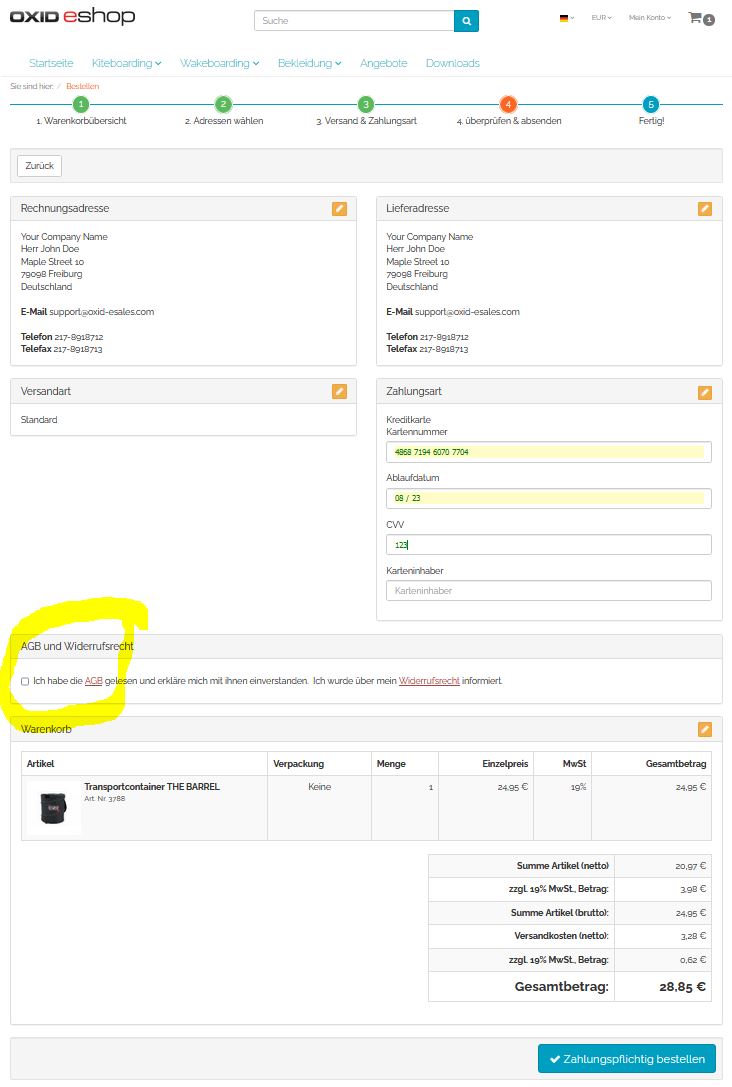Click the Transportcontainer THE BARREL thumbnail
Image resolution: width=732 pixels, height=1087 pixels.
54,808
